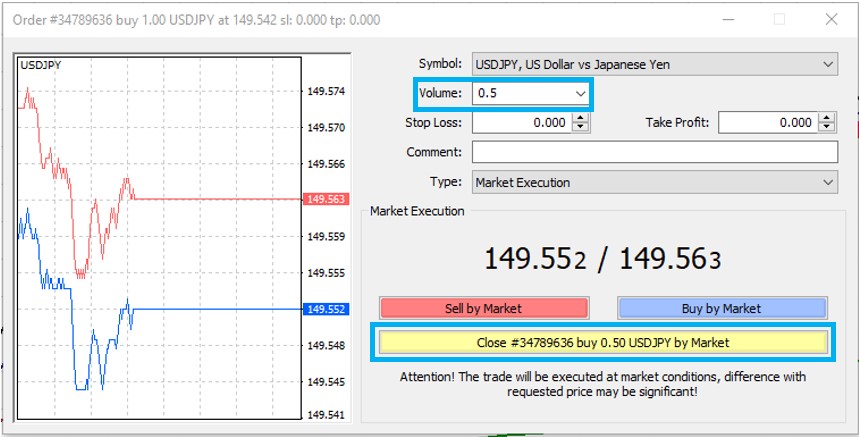Decrease Stop Loss with the down arrow
859x437 pixels.
581,128
